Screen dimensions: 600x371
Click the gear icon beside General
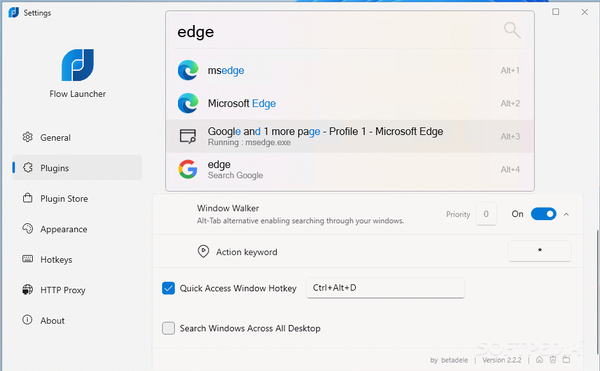pyautogui.click(x=28, y=137)
